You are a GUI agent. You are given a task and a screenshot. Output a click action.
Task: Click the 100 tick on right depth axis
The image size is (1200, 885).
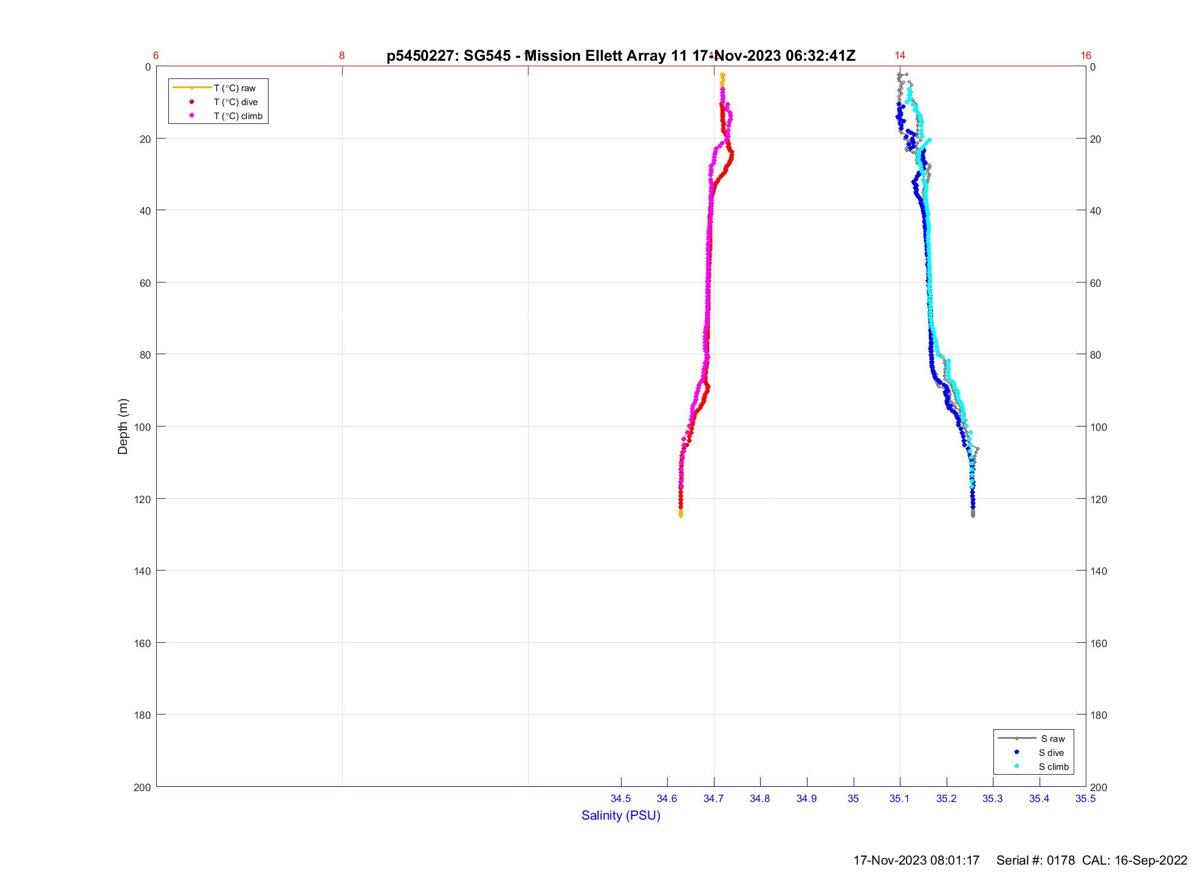pyautogui.click(x=1100, y=427)
